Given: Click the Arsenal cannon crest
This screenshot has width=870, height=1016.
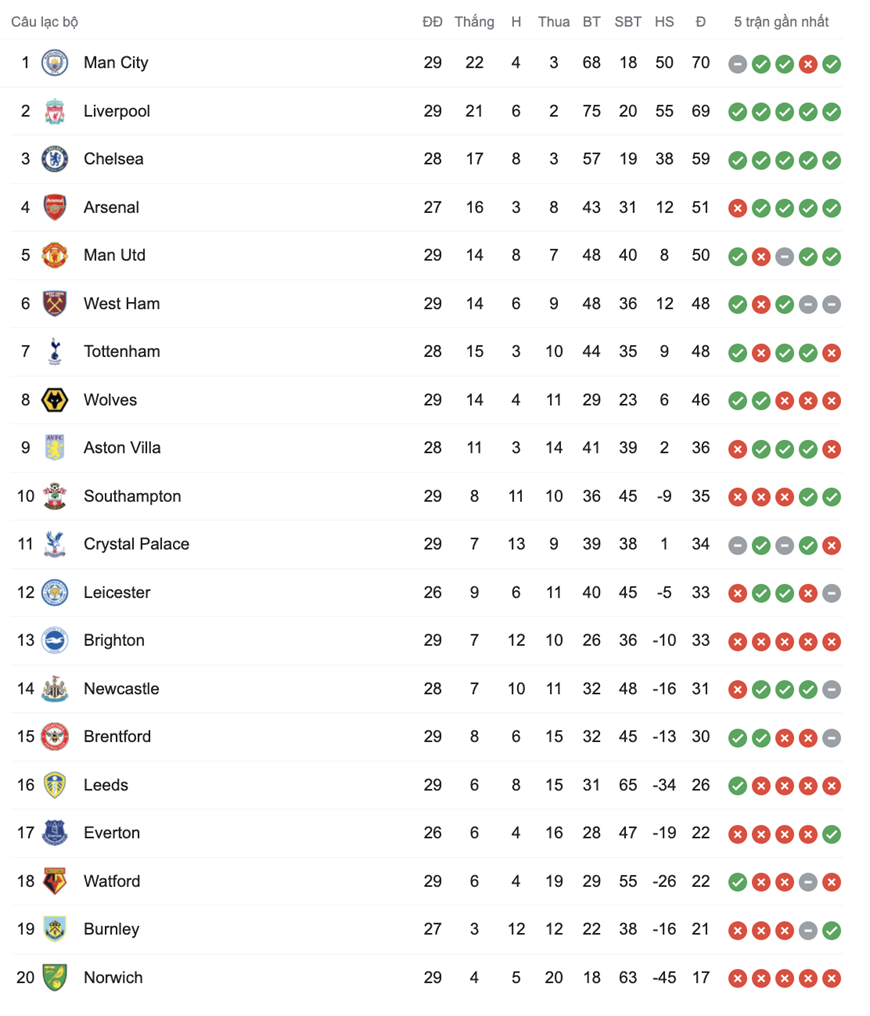Looking at the screenshot, I should [54, 207].
